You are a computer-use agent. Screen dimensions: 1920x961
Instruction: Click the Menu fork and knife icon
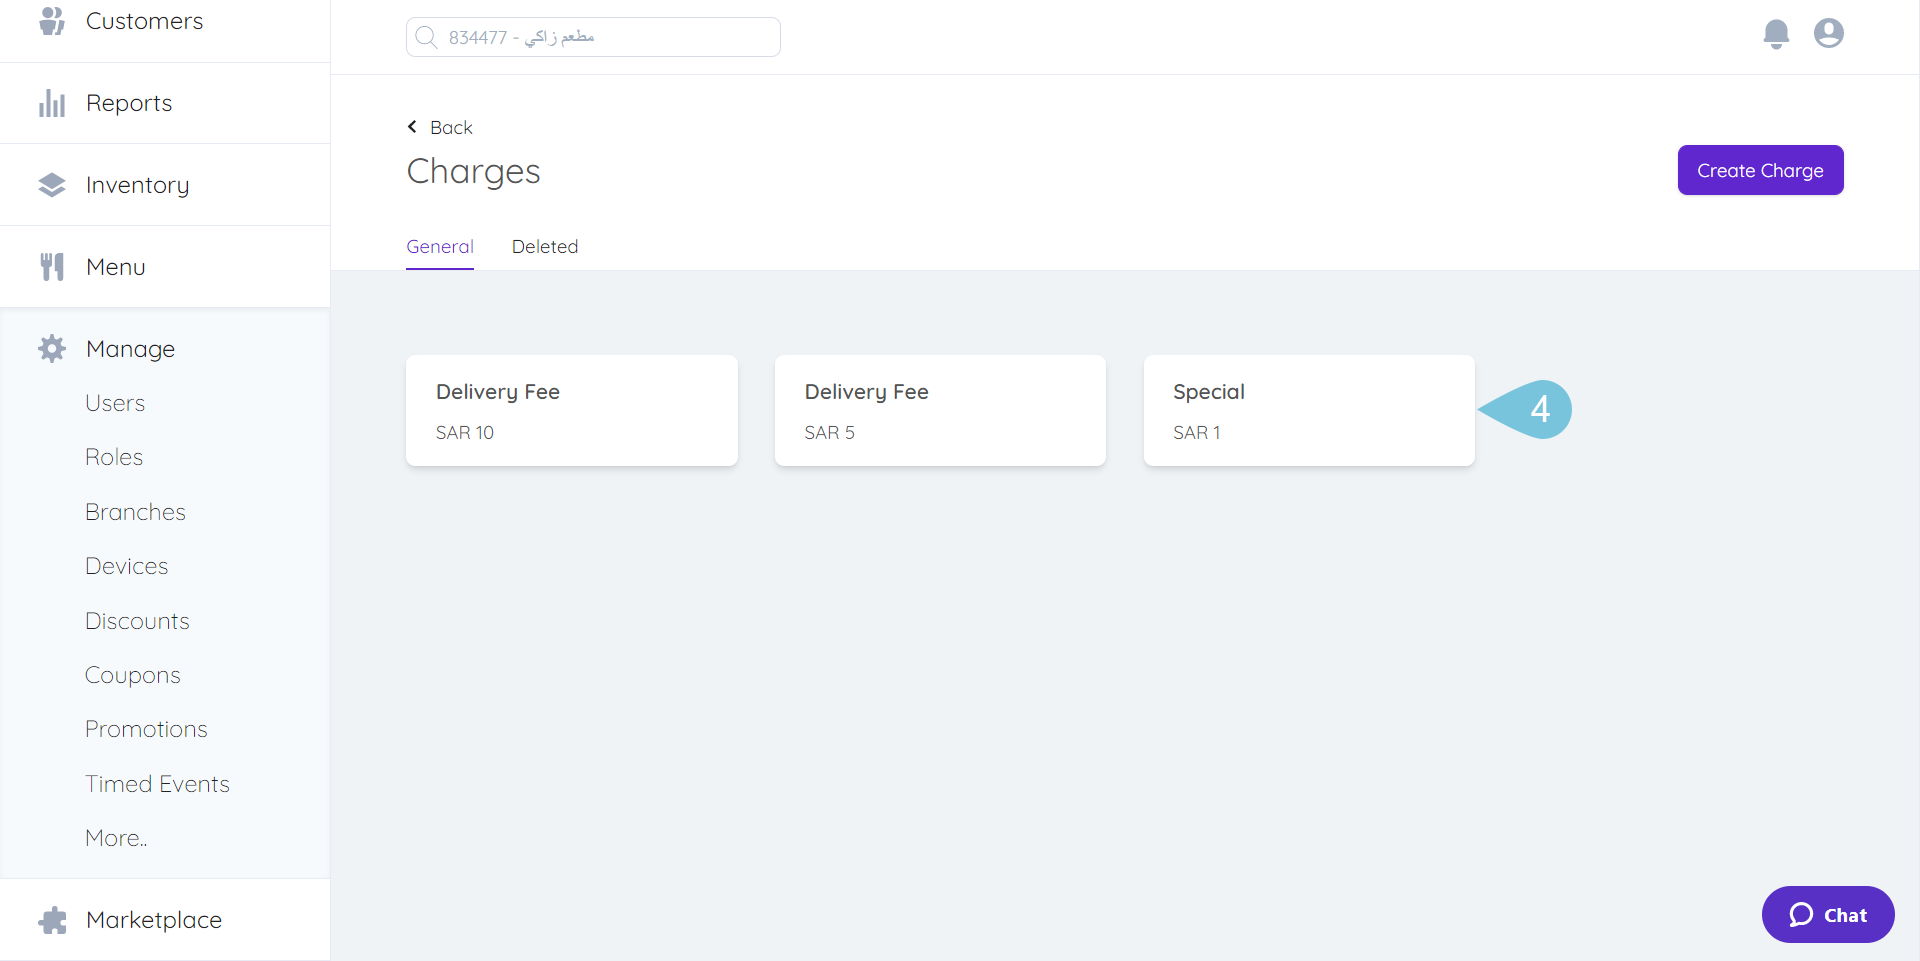pyautogui.click(x=52, y=267)
